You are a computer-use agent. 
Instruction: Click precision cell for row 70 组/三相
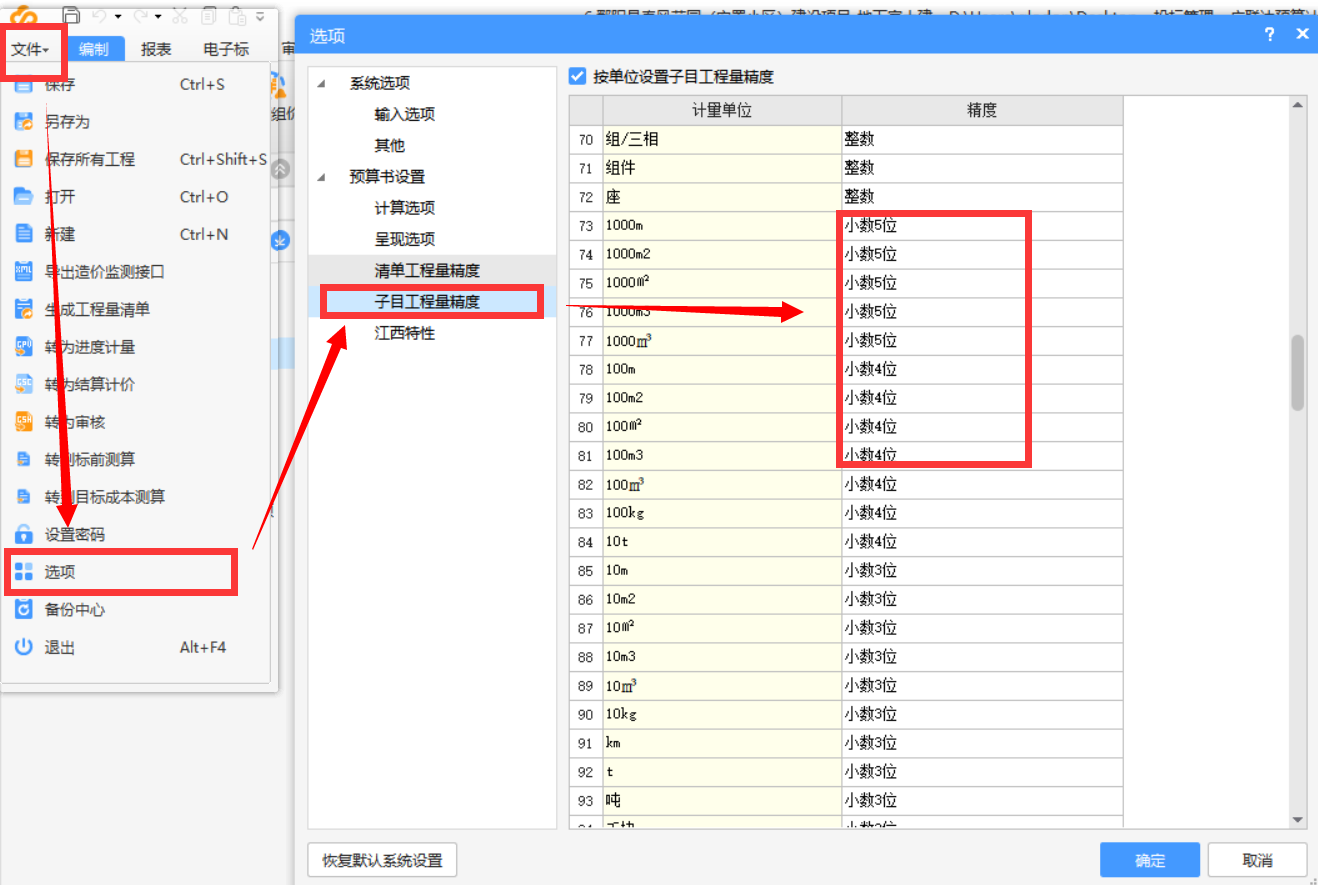(x=982, y=140)
